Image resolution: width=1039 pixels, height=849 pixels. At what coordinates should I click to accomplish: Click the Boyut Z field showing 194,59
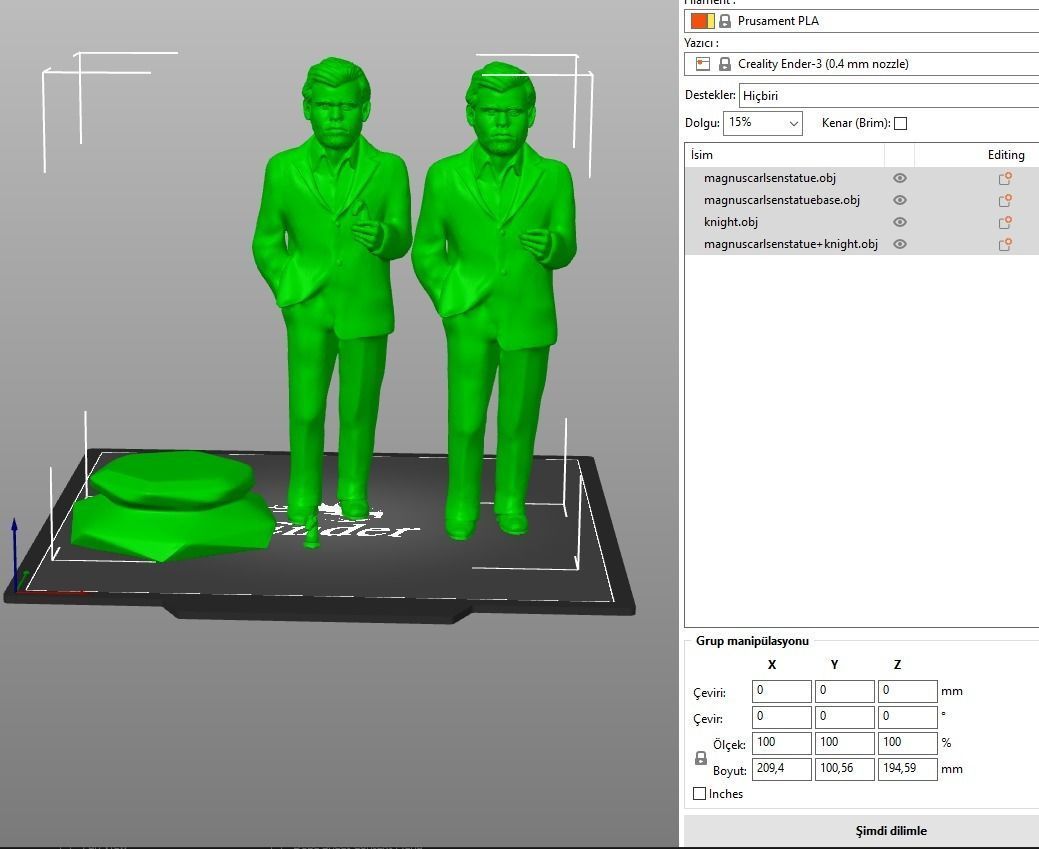point(908,769)
